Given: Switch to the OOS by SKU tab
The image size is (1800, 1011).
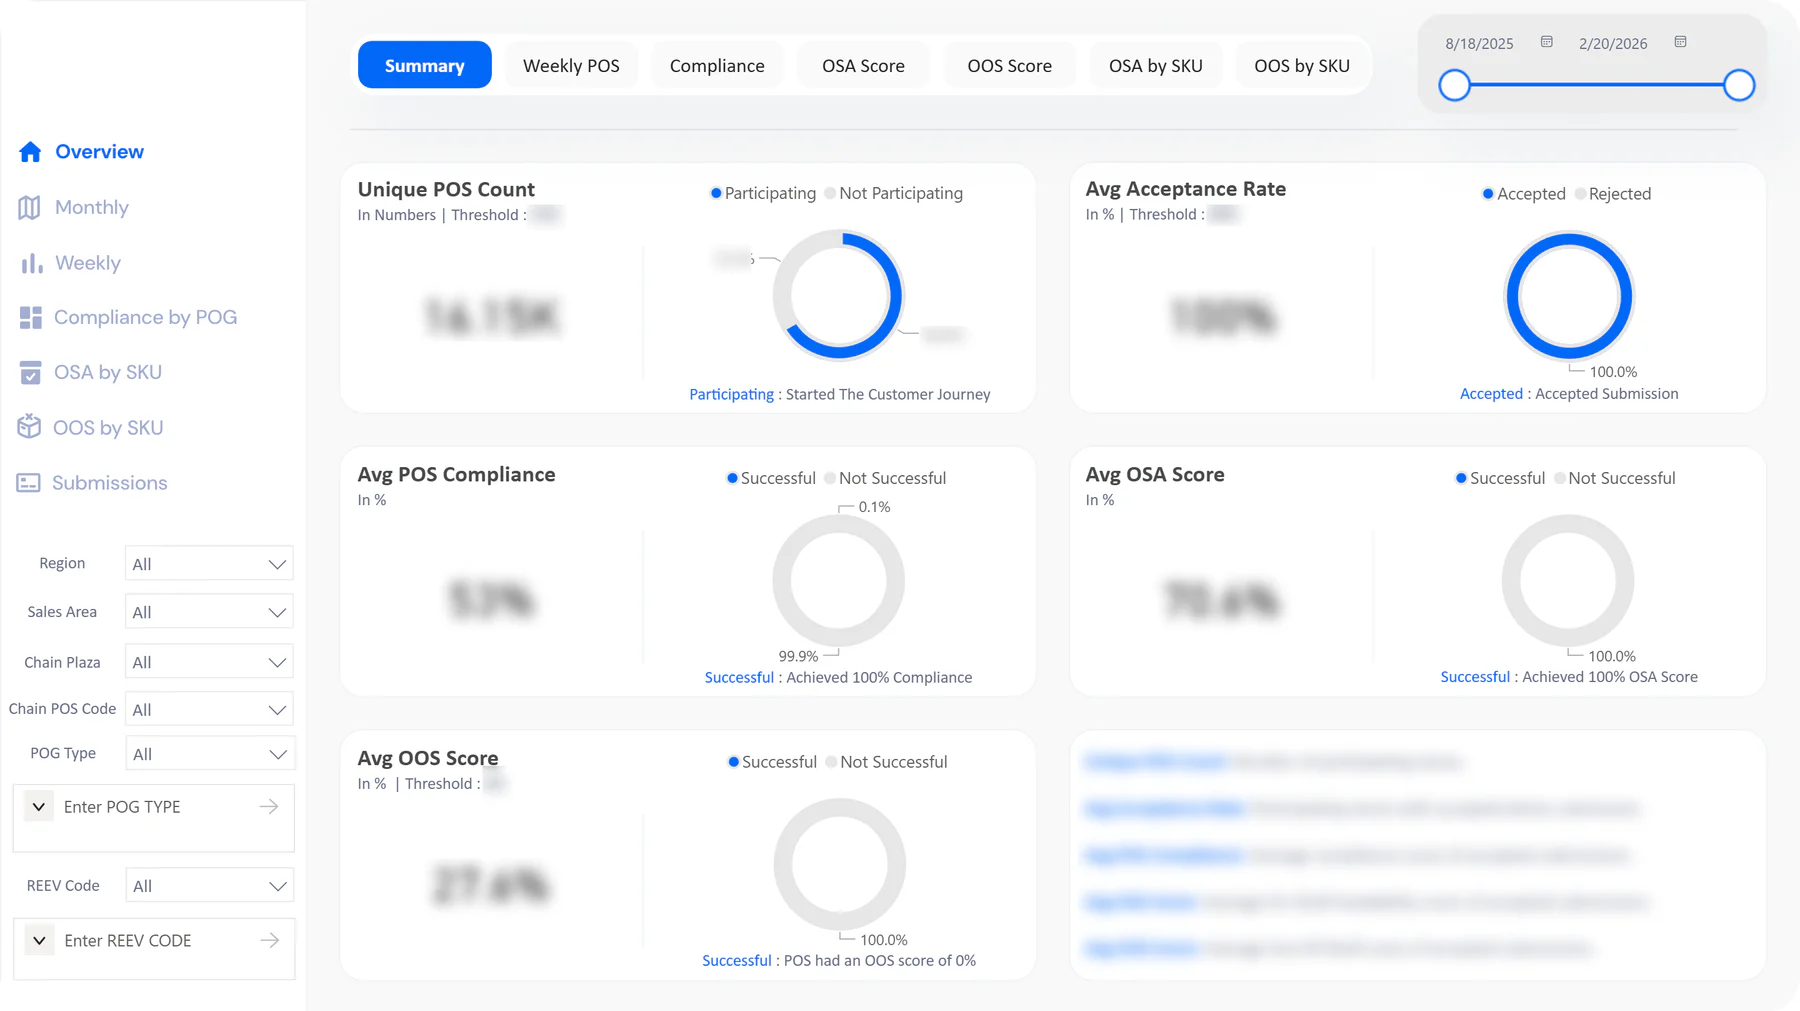Looking at the screenshot, I should [x=1302, y=65].
